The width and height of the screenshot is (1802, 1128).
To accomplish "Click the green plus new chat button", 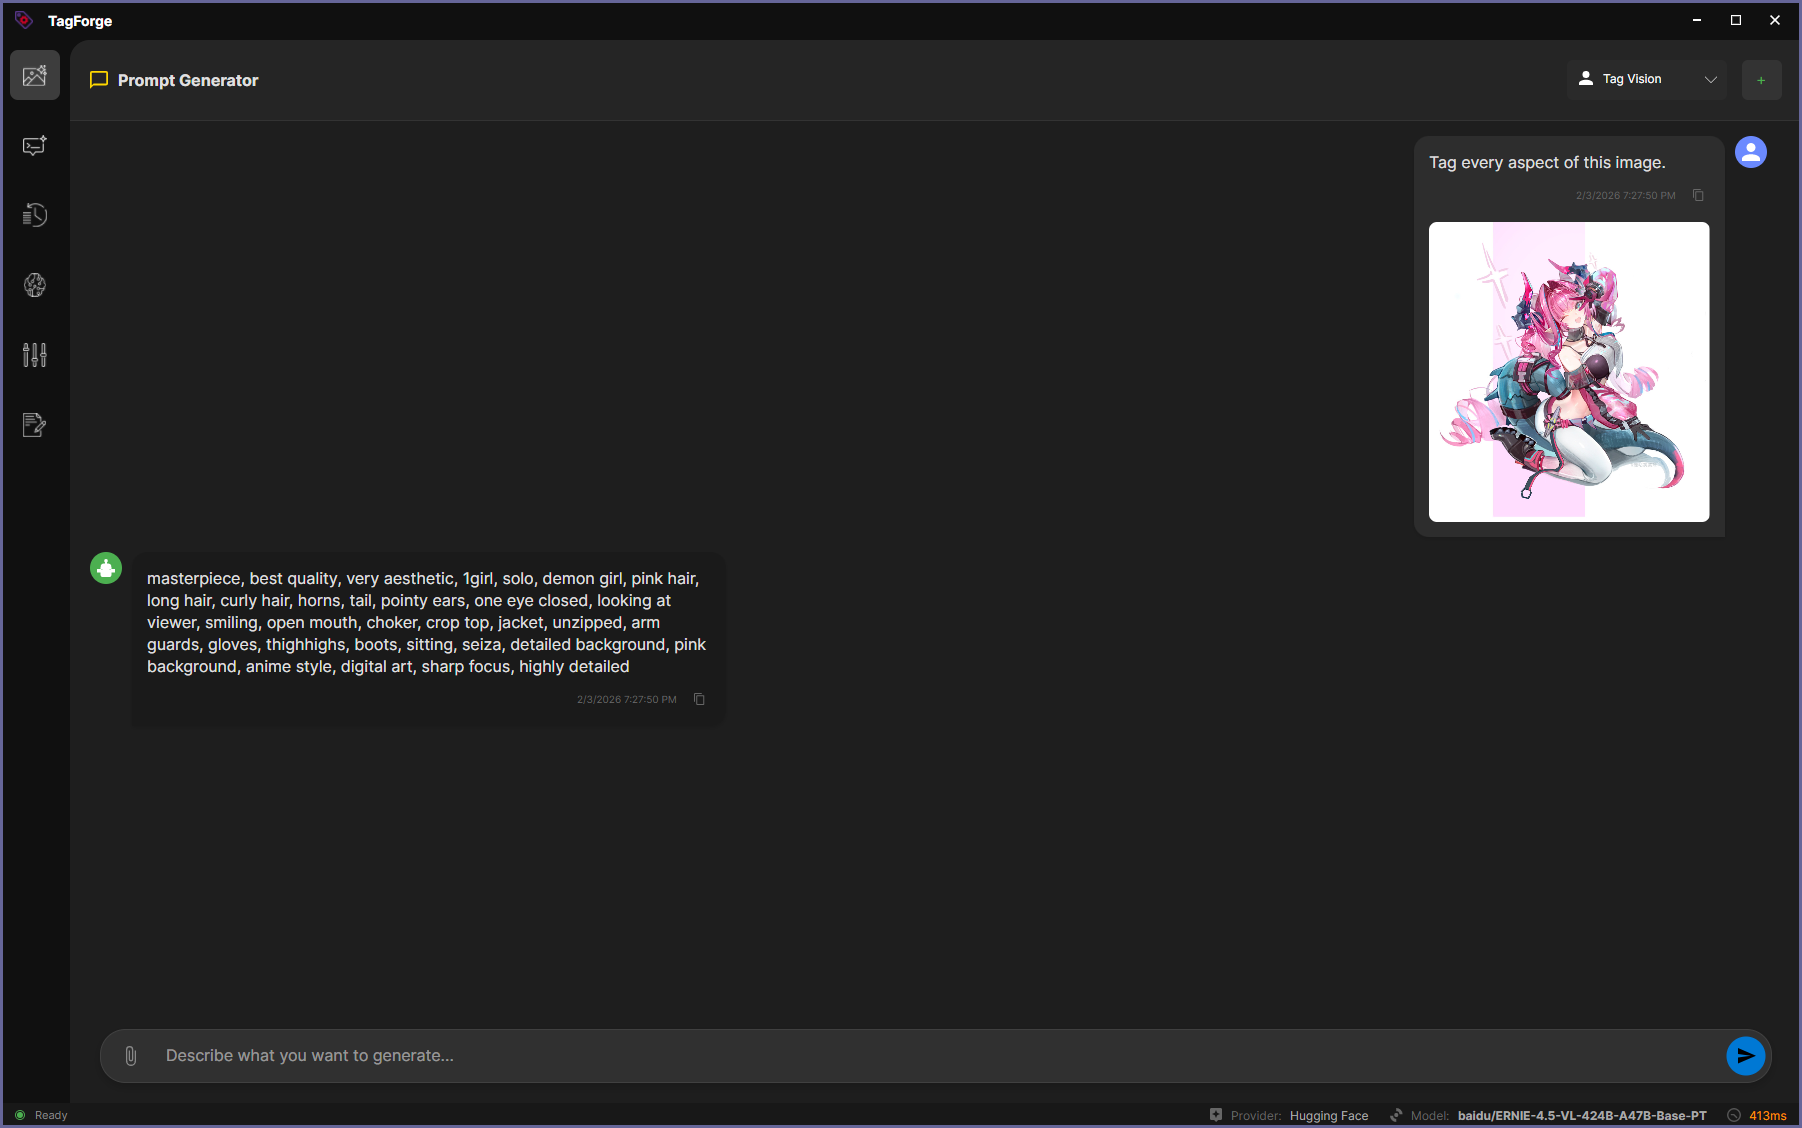I will pos(1761,80).
